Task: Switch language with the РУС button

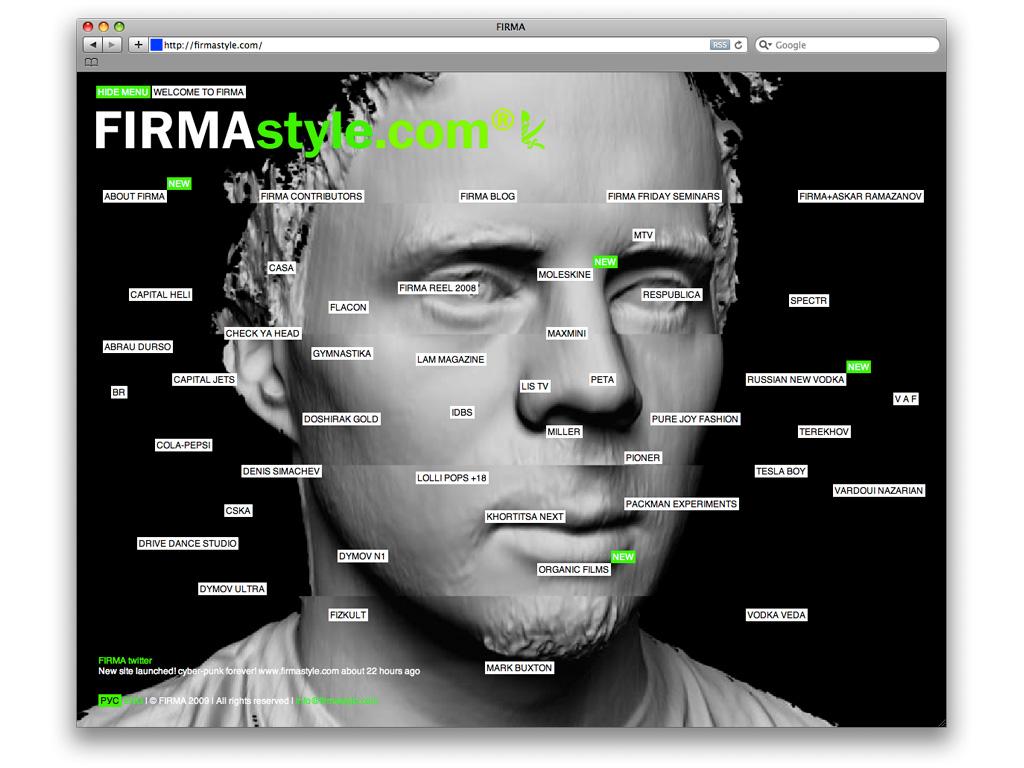Action: click(110, 700)
